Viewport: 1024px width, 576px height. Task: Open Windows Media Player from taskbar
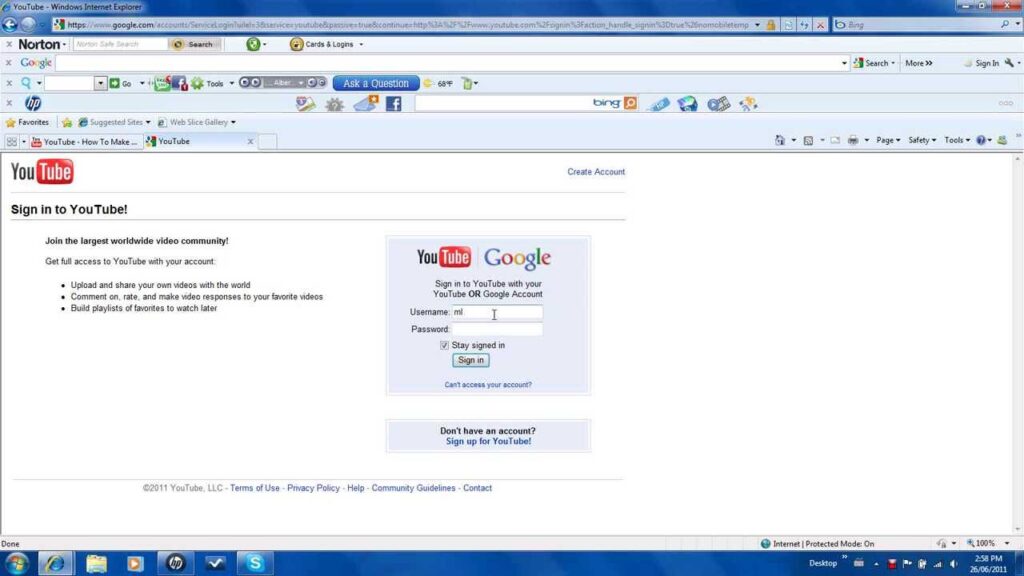click(135, 564)
